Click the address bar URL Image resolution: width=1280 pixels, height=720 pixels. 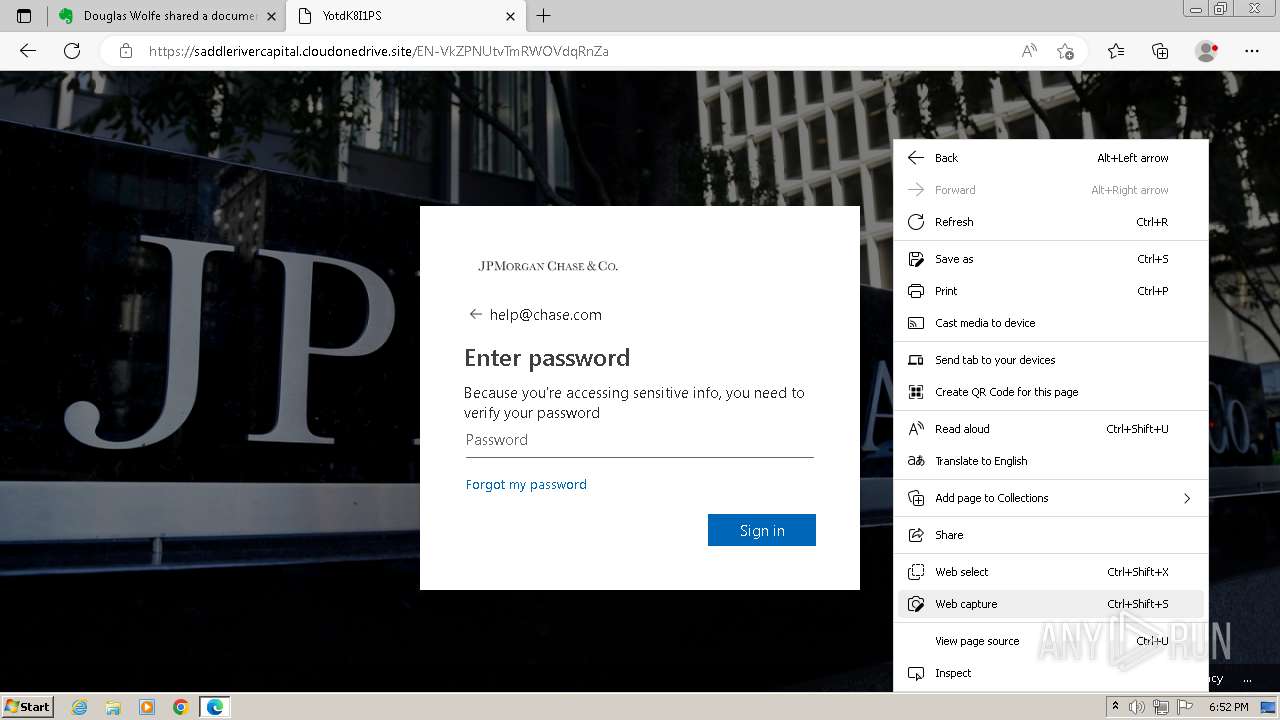point(379,51)
